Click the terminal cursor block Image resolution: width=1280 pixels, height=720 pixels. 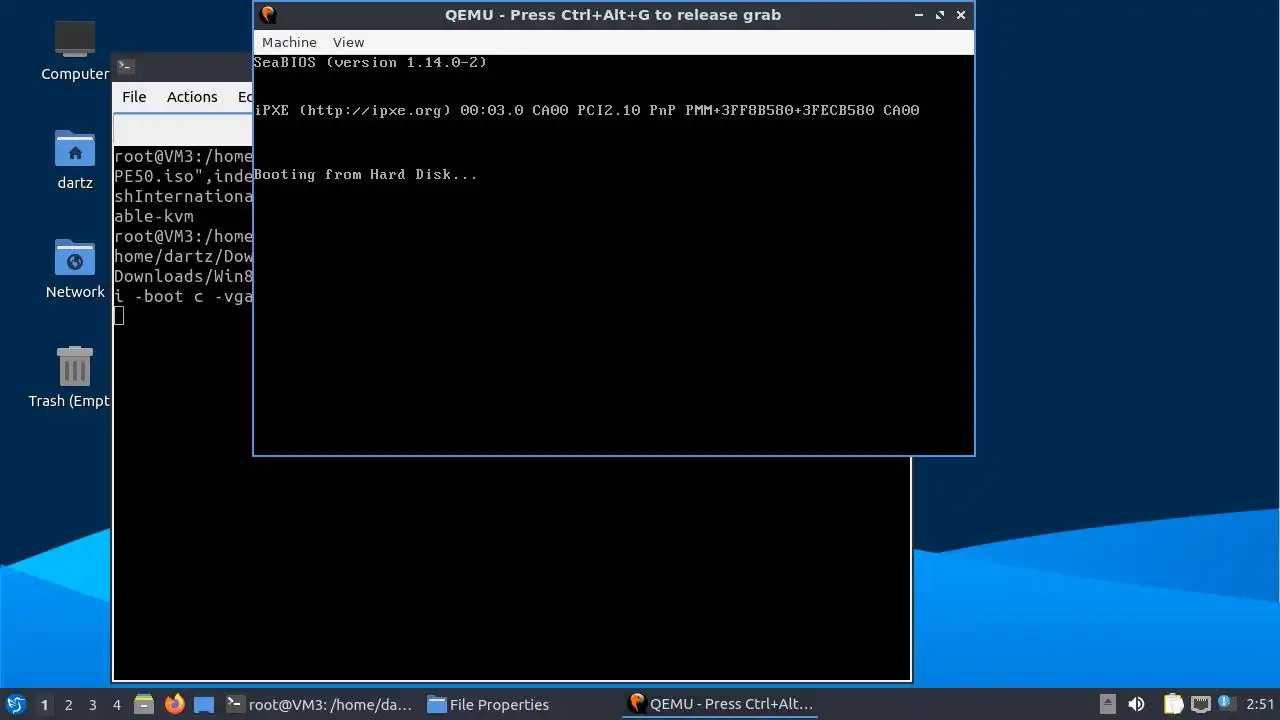point(119,316)
